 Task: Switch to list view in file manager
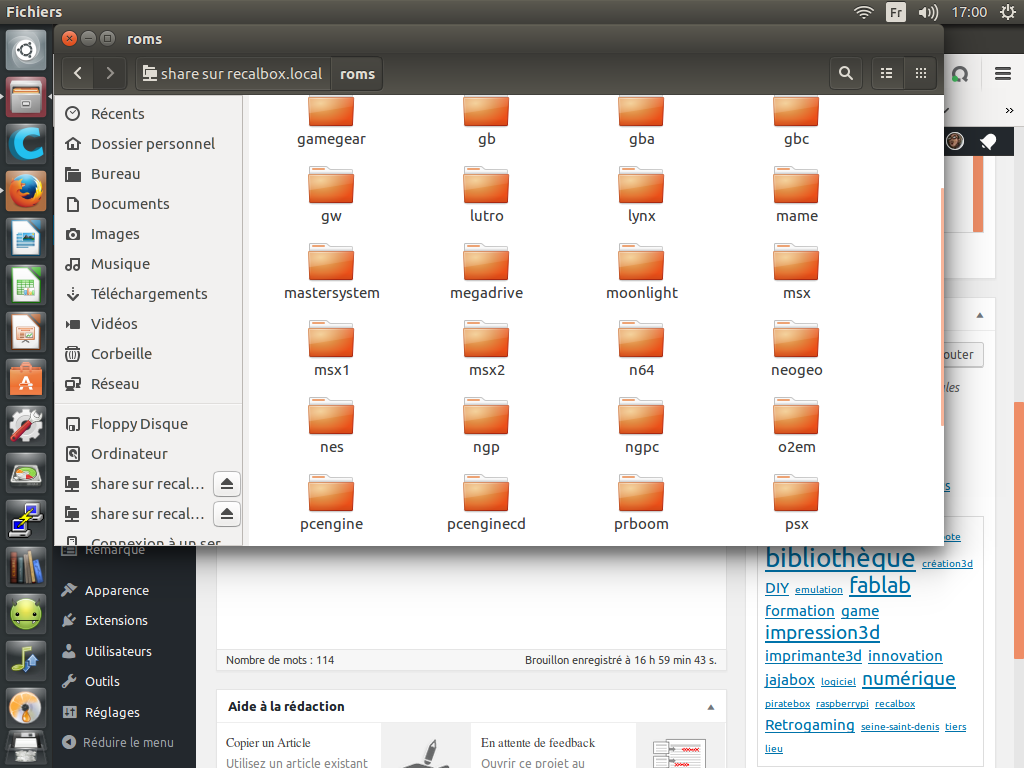(x=886, y=73)
